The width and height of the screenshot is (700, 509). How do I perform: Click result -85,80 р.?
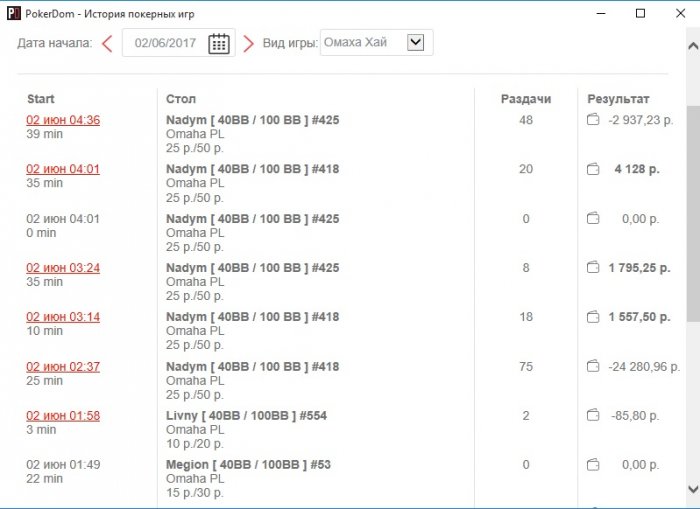tap(635, 416)
